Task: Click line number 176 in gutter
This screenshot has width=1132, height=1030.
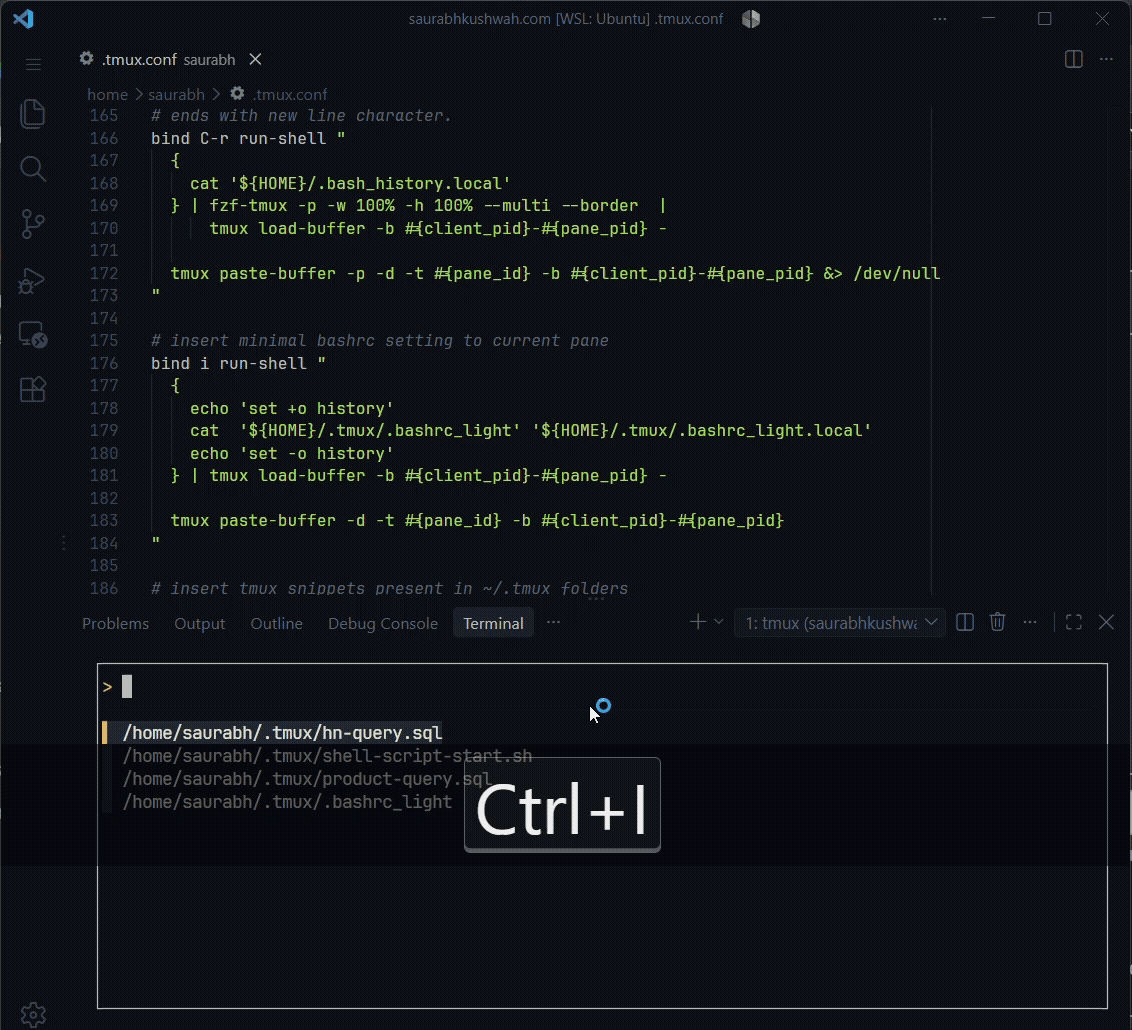Action: pyautogui.click(x=104, y=363)
